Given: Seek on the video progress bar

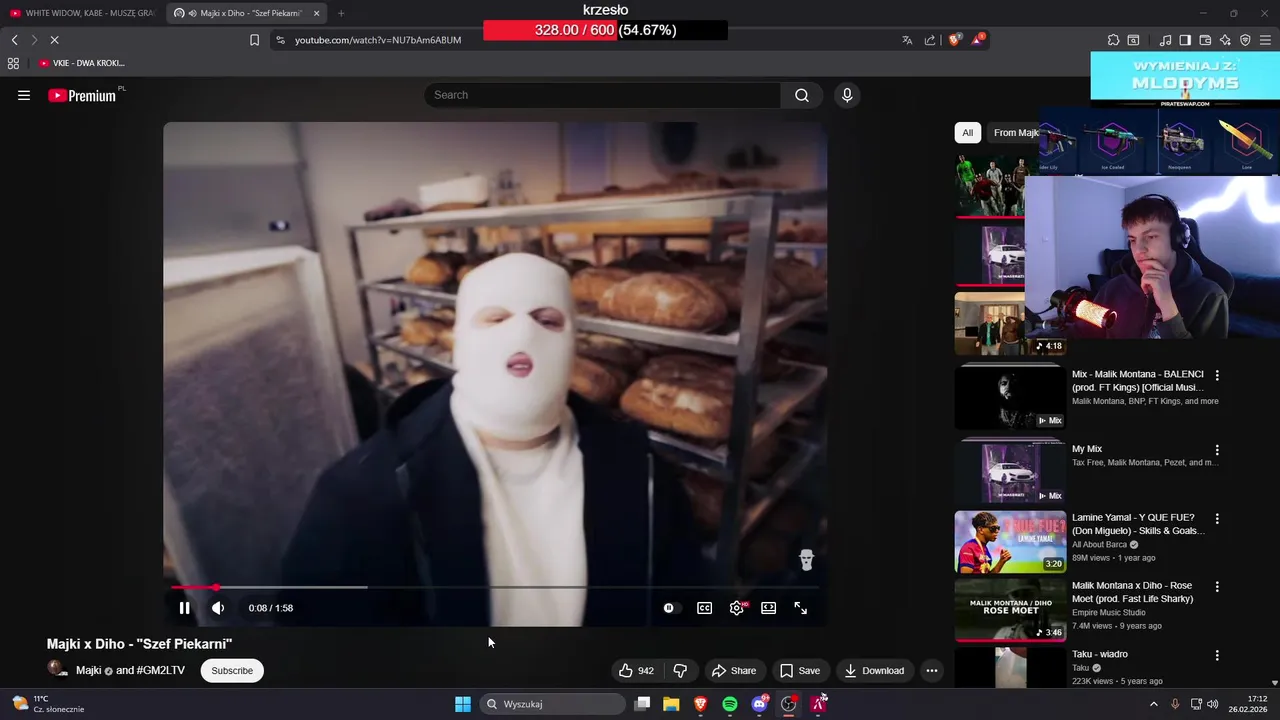Looking at the screenshot, I should (495, 587).
